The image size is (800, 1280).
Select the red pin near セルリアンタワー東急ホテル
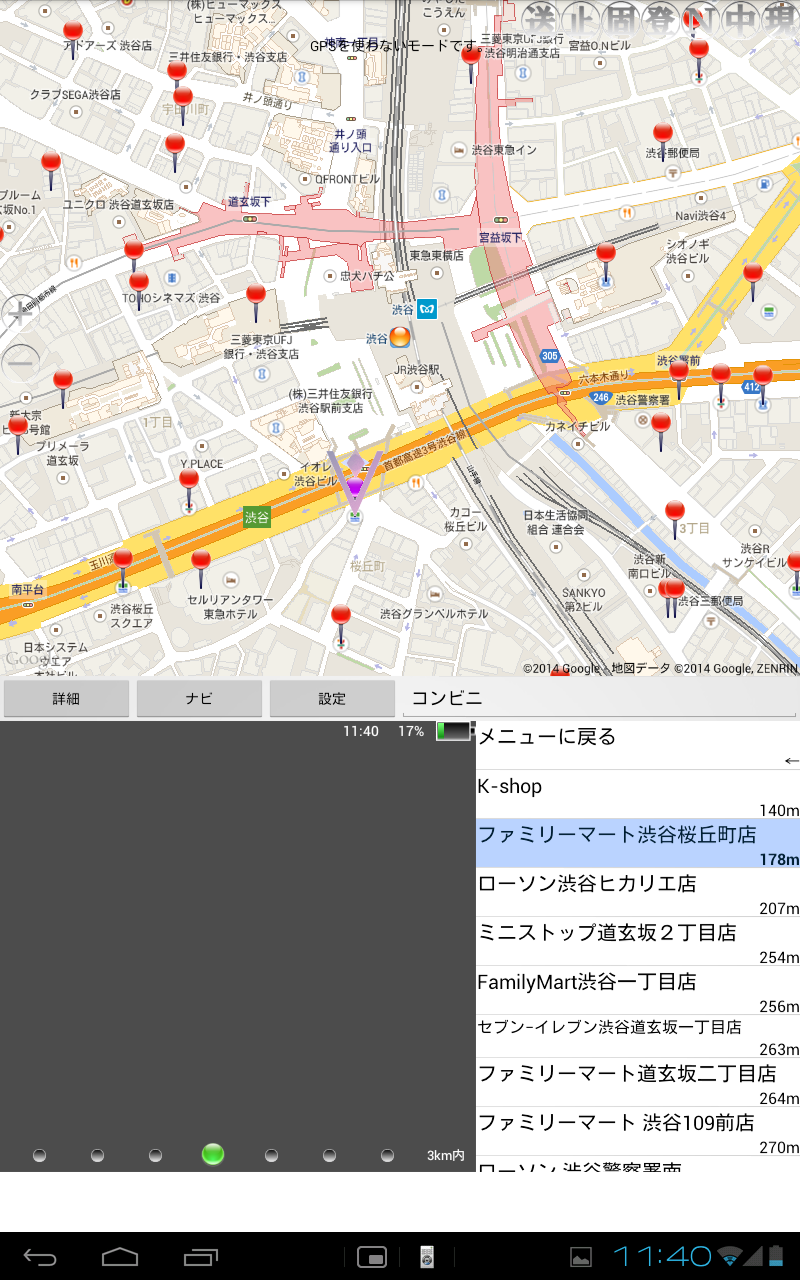click(x=201, y=568)
